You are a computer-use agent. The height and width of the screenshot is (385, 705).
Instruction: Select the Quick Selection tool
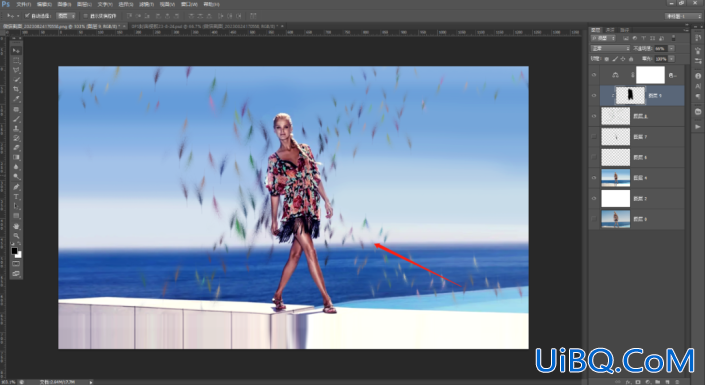(16, 80)
